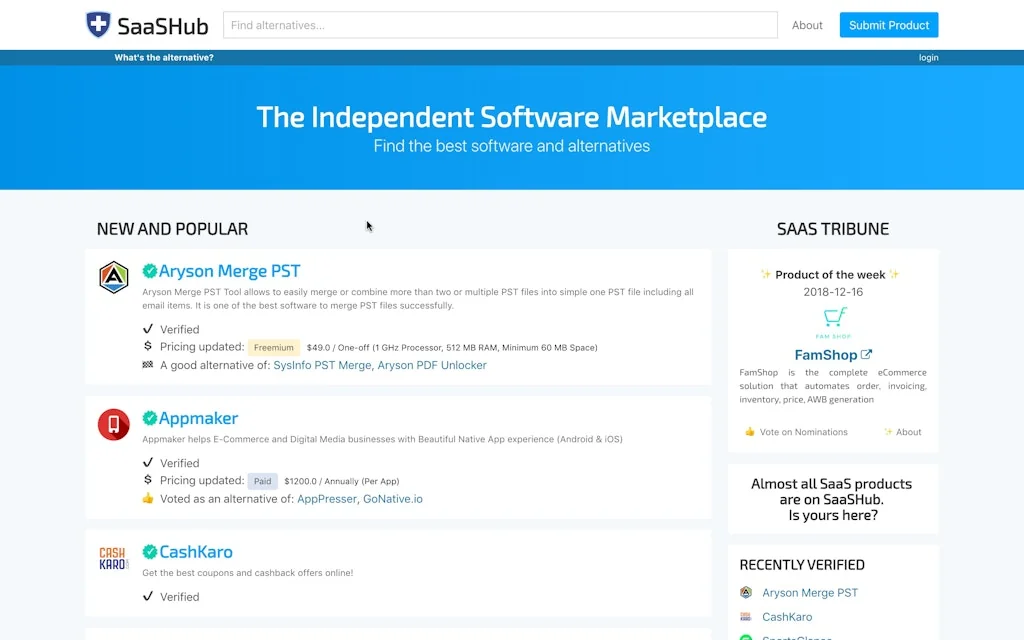Open the FamShop product page link
The image size is (1024, 640).
[826, 354]
